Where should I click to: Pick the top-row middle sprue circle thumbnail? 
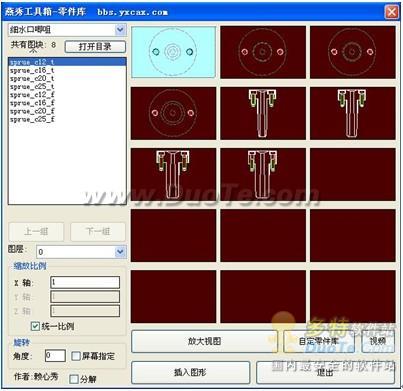263,52
